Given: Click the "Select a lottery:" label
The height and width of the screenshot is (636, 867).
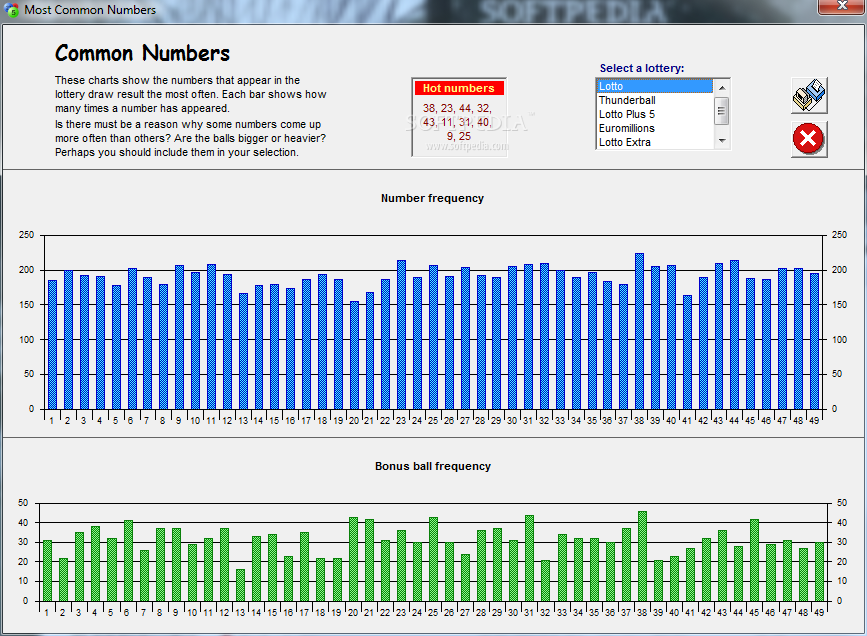Looking at the screenshot, I should 642,68.
